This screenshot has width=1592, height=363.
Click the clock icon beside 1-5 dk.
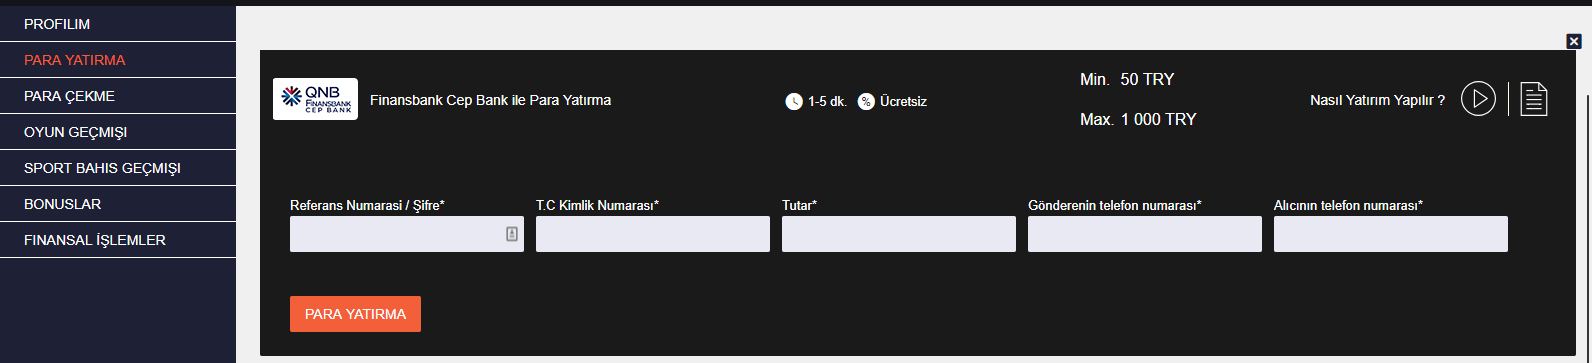(794, 101)
